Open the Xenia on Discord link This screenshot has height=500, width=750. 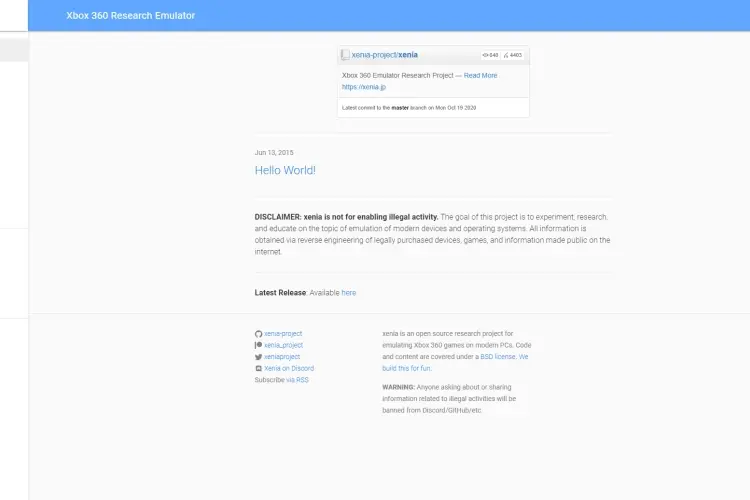coord(289,368)
